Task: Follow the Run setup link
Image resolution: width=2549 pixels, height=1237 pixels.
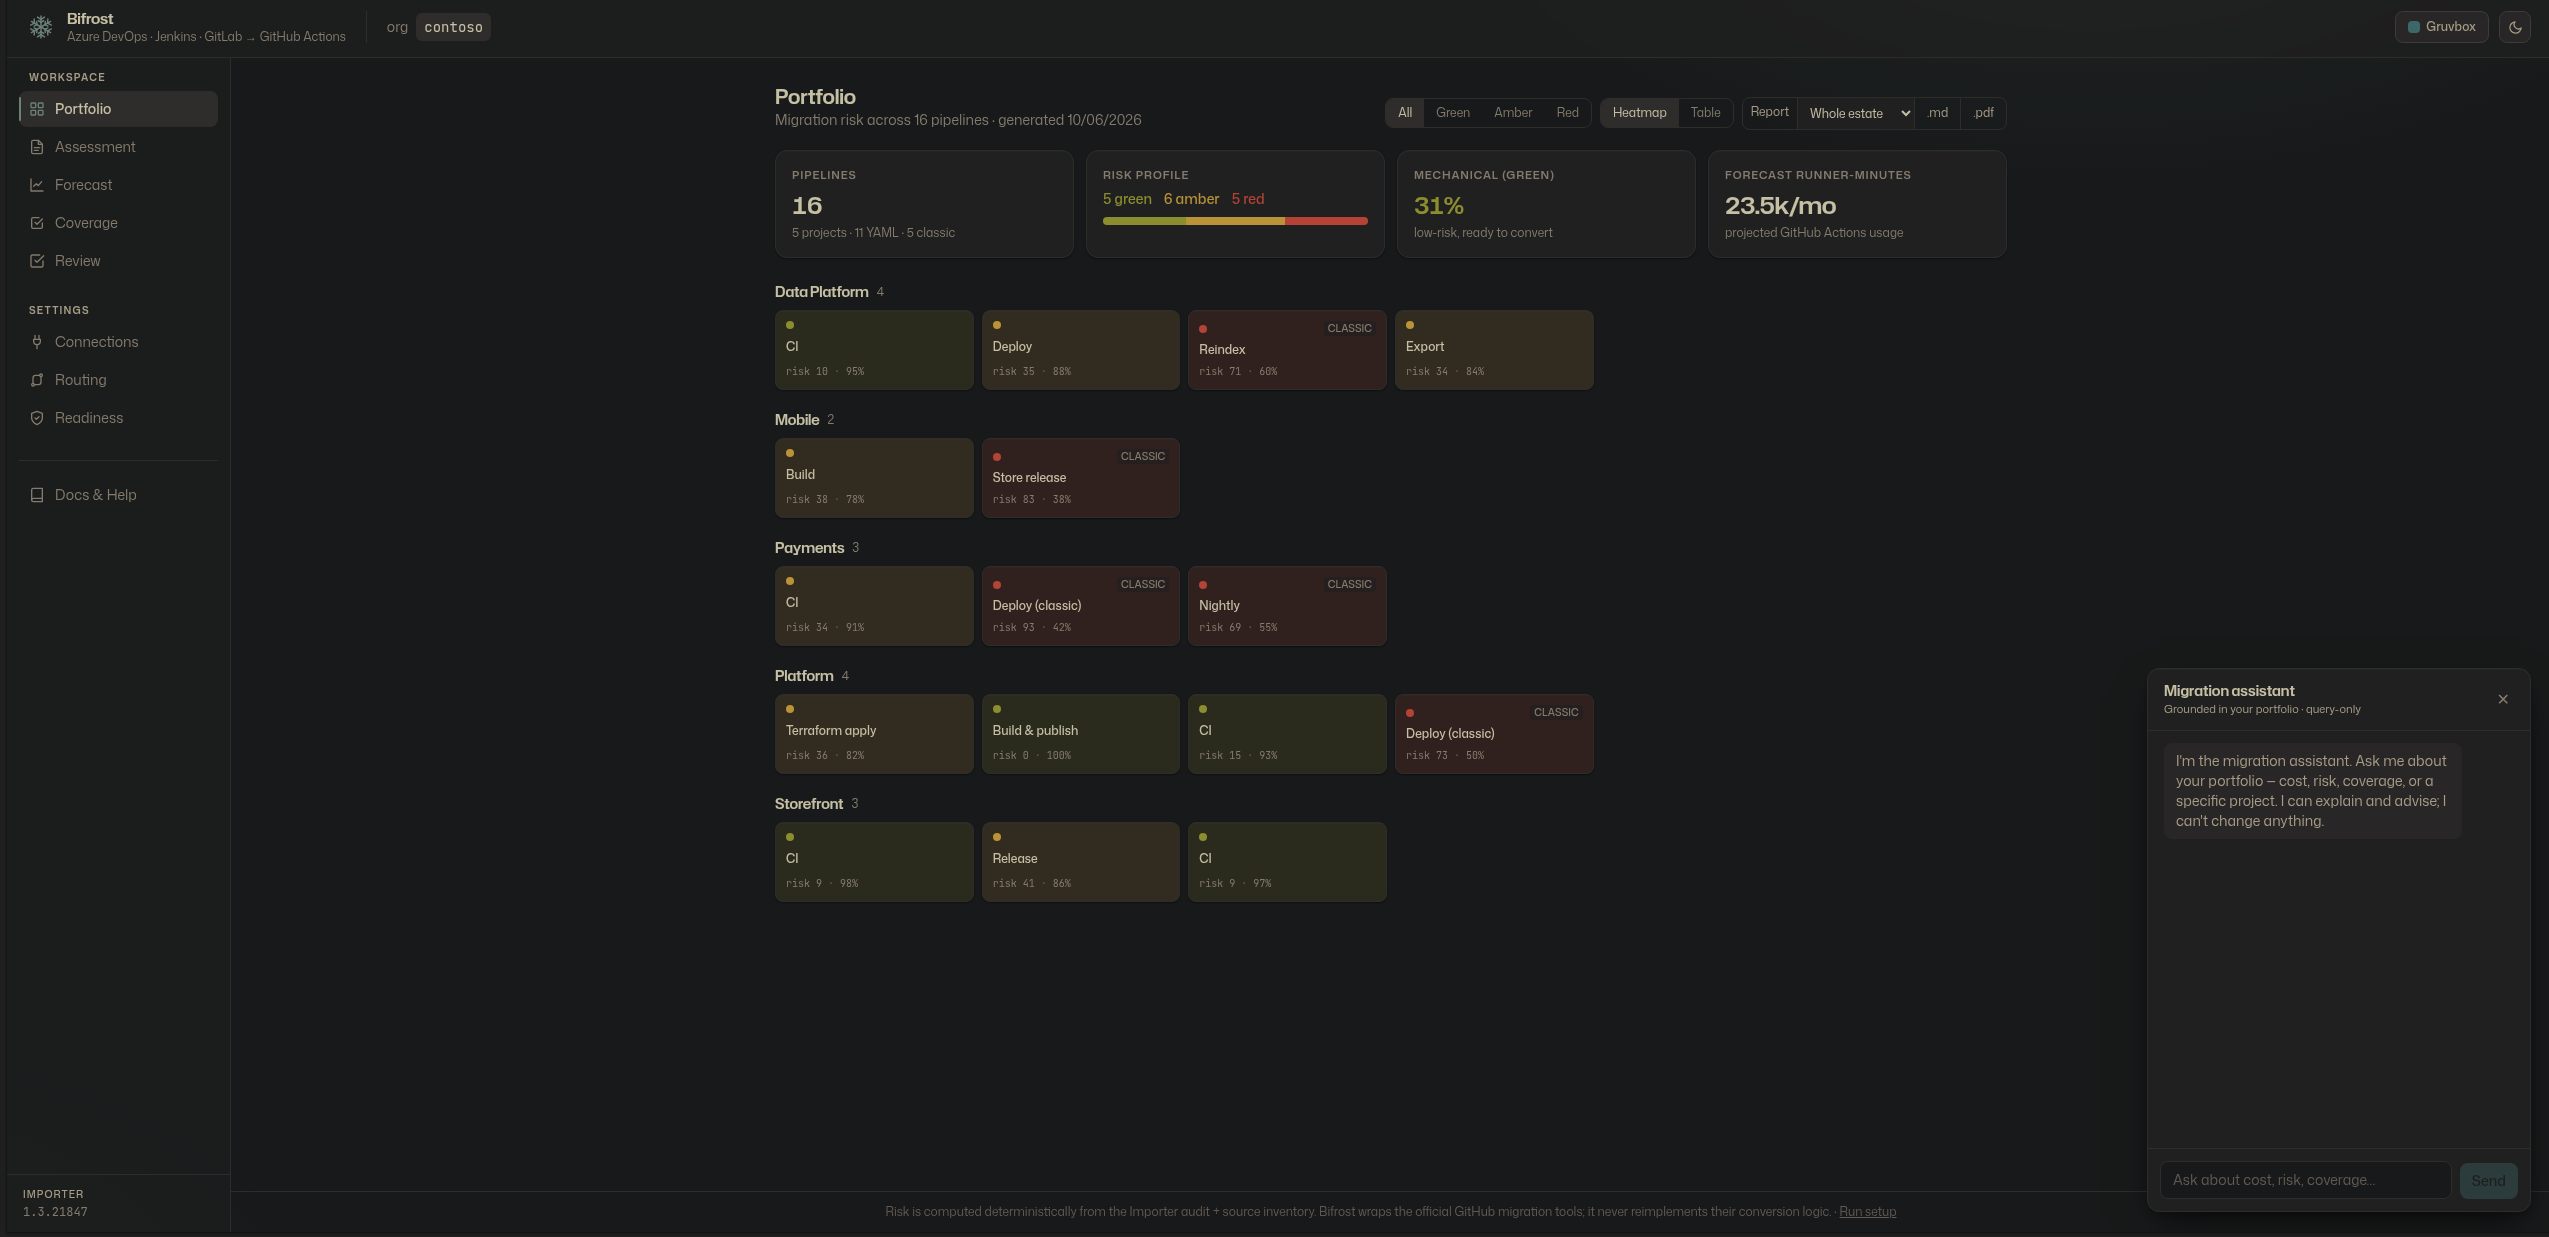Action: (x=1867, y=1211)
